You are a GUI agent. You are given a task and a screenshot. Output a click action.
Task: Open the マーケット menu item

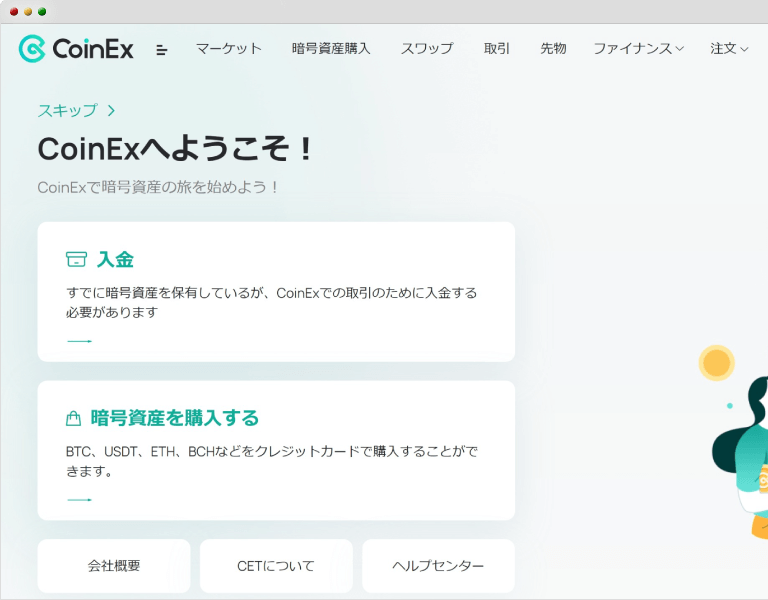[x=229, y=48]
